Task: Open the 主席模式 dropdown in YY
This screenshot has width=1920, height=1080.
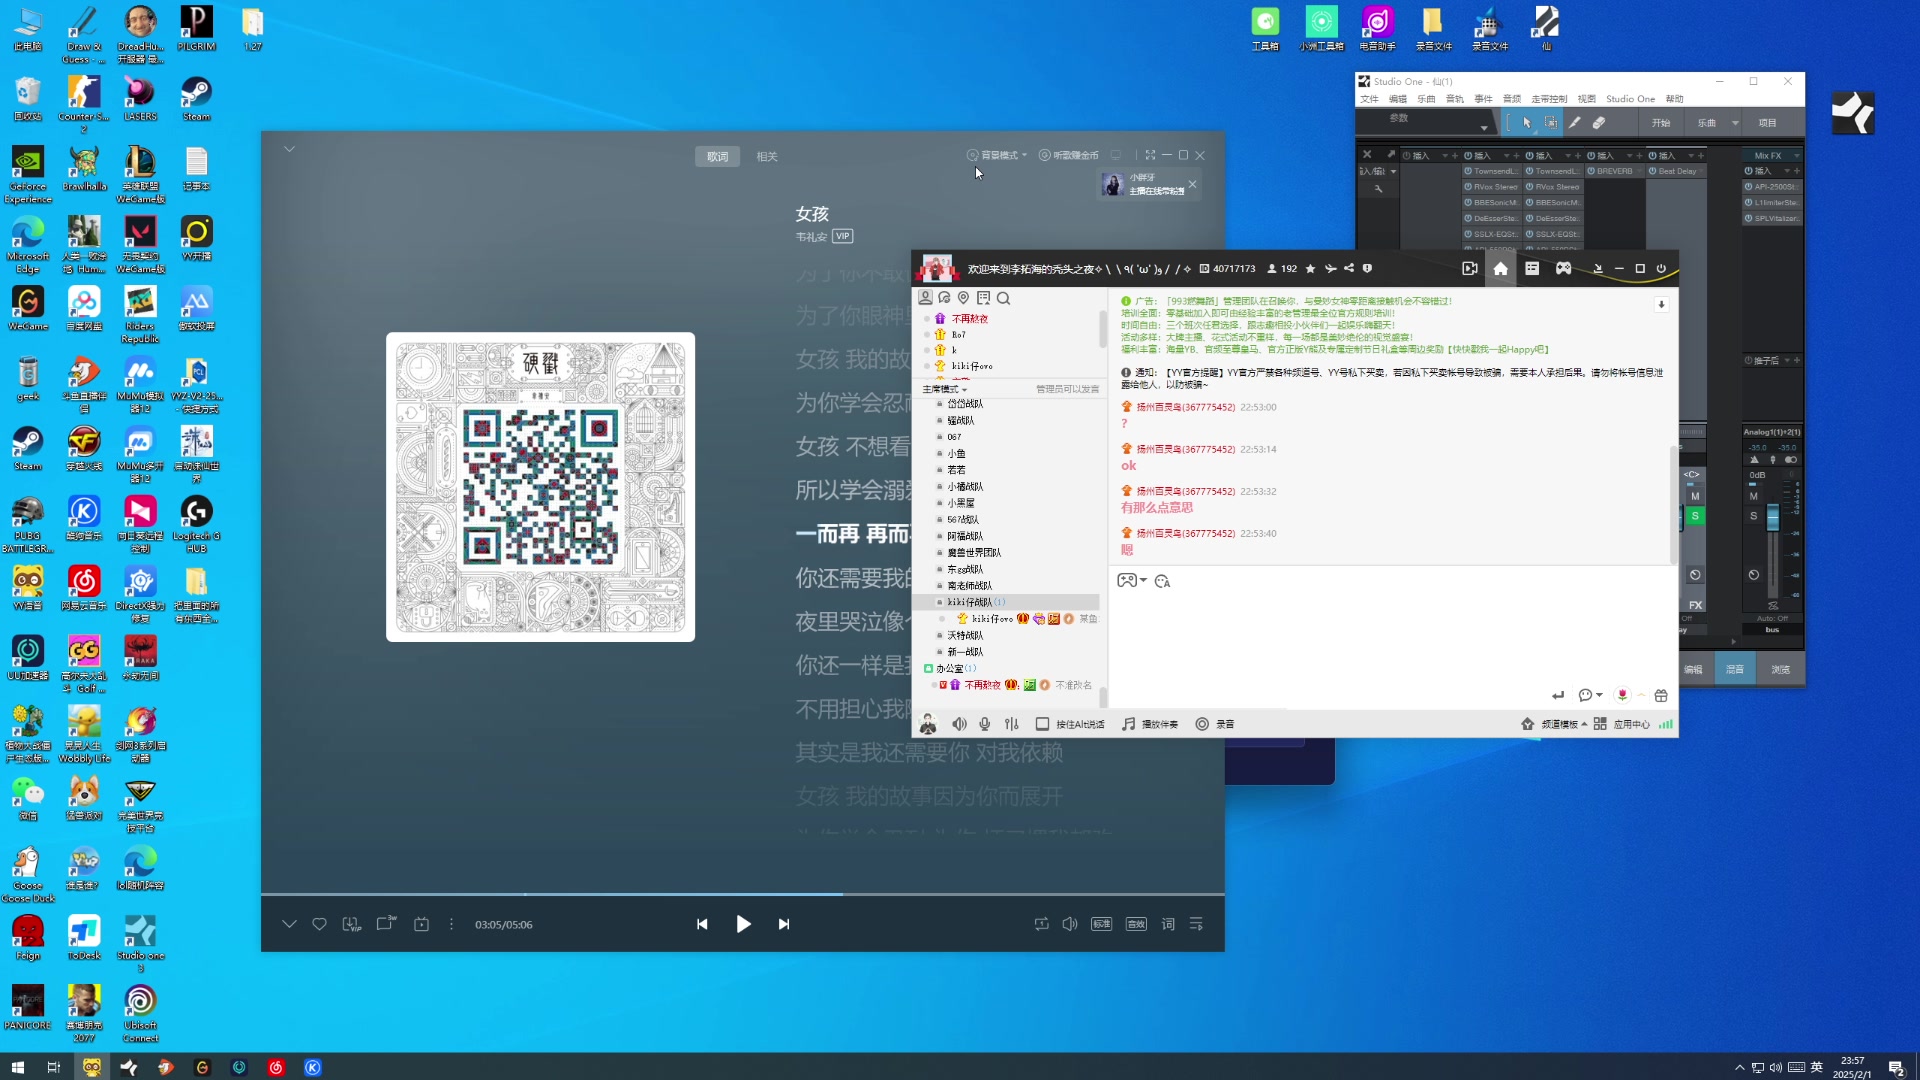Action: click(945, 389)
